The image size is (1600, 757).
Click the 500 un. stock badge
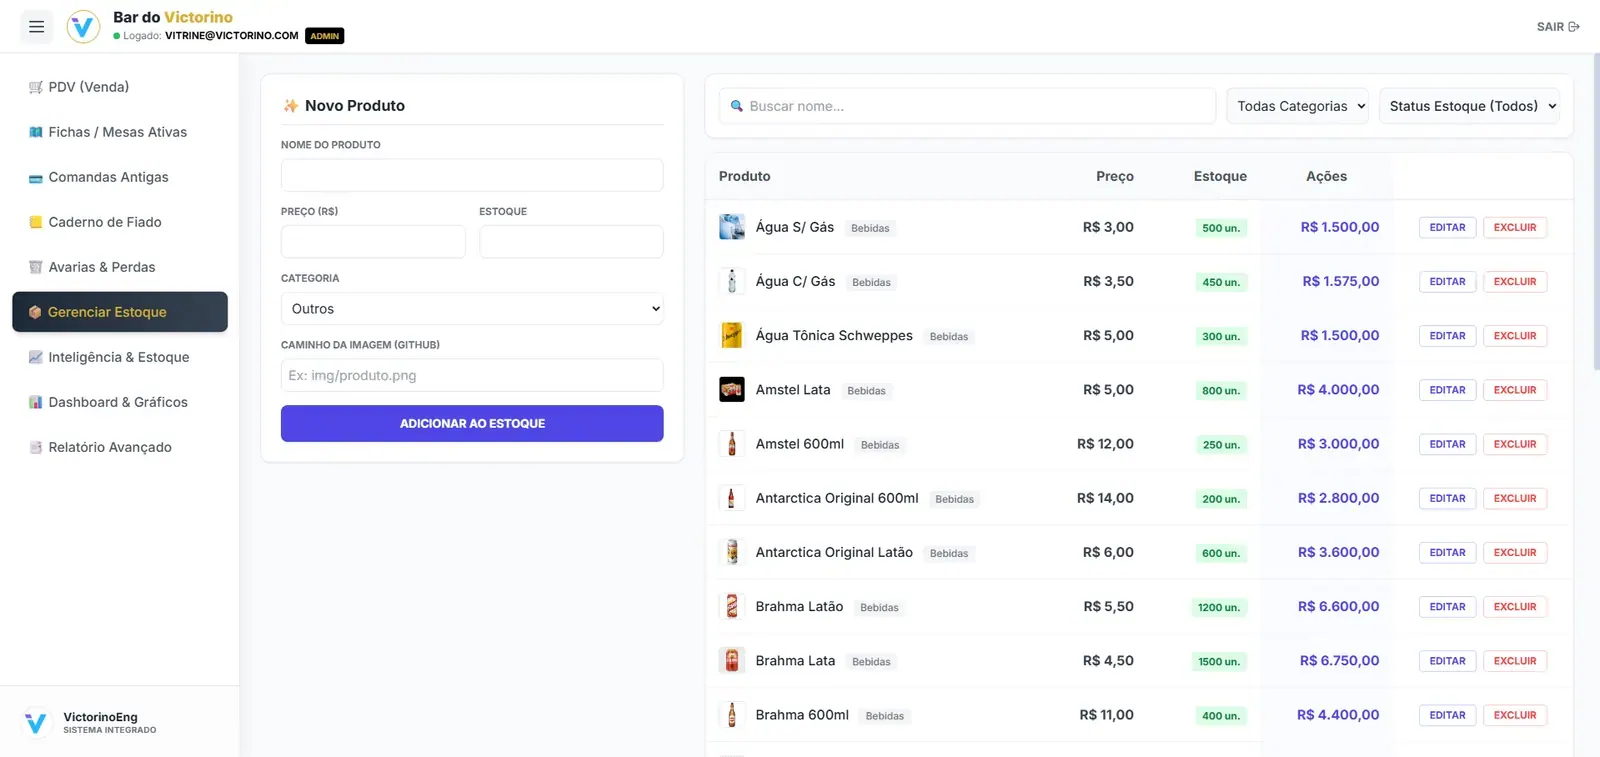pyautogui.click(x=1221, y=228)
